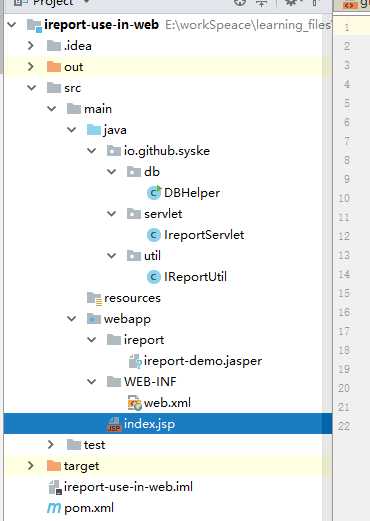
Task: Select the io.github.syske package label
Action: [167, 151]
